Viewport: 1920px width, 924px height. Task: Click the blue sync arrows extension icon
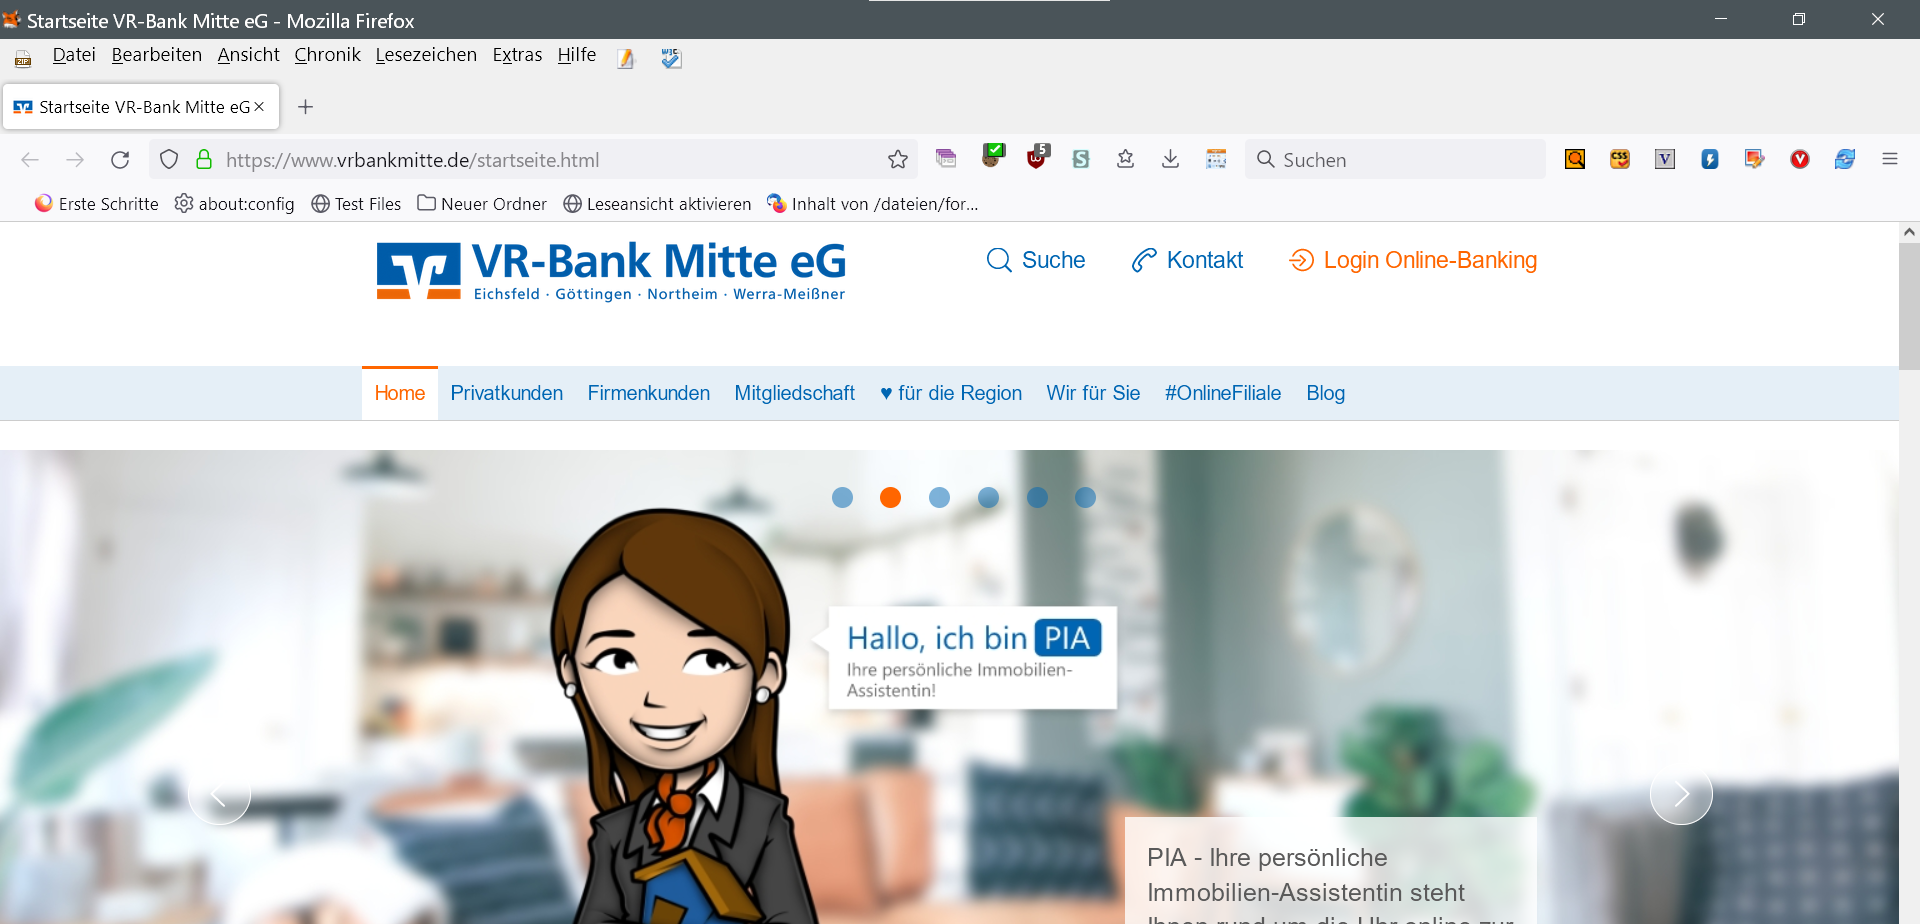(1845, 159)
